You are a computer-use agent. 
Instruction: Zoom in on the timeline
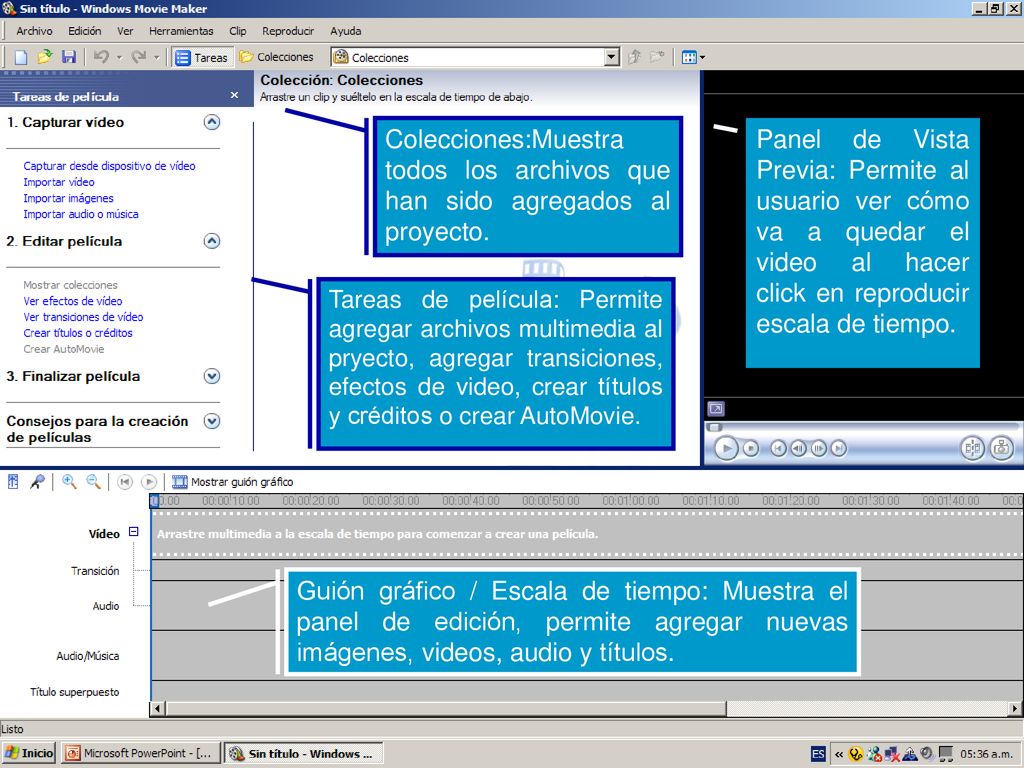point(69,482)
